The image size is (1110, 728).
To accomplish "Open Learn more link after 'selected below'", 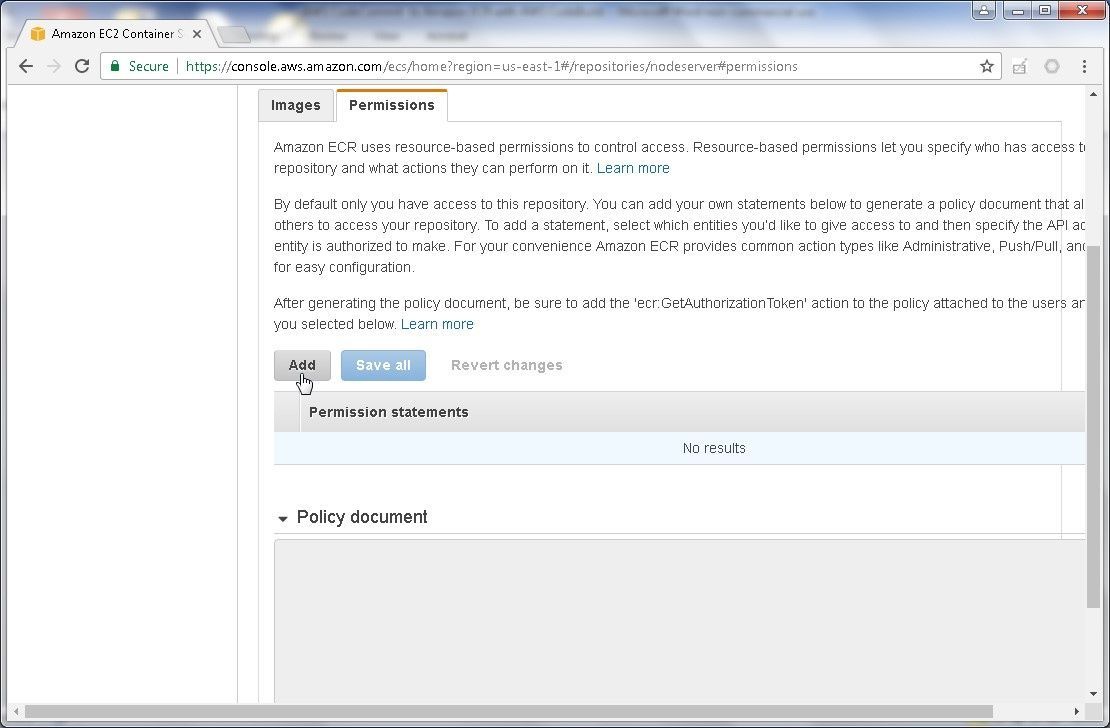I will [437, 324].
